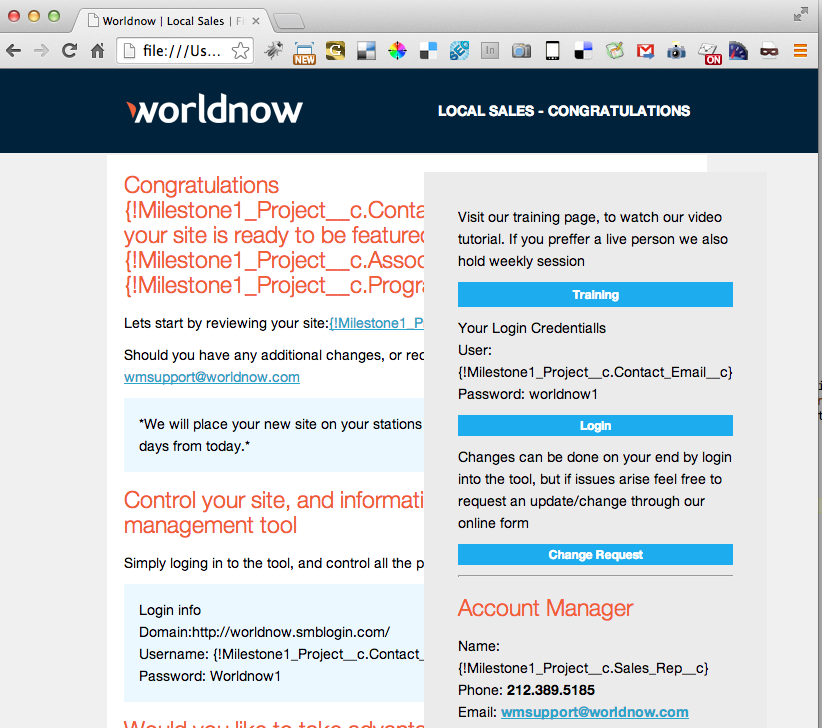
Task: Open the gold G extension
Action: tap(335, 51)
